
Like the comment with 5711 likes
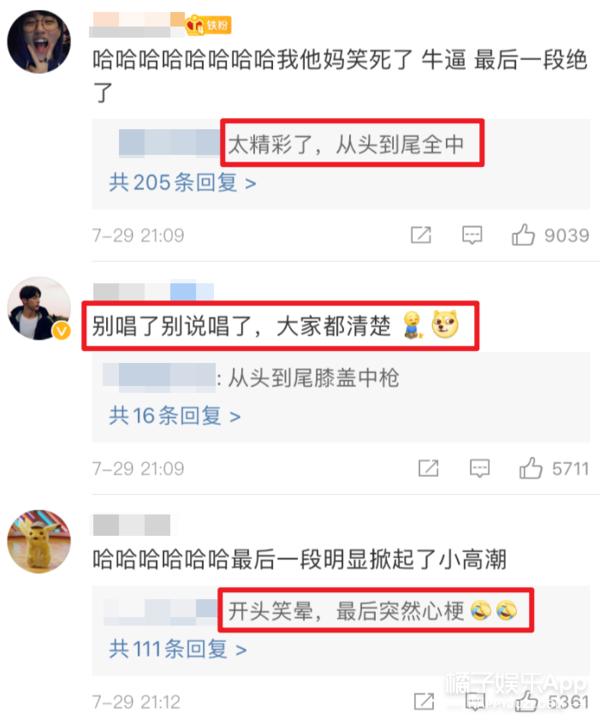530,468
